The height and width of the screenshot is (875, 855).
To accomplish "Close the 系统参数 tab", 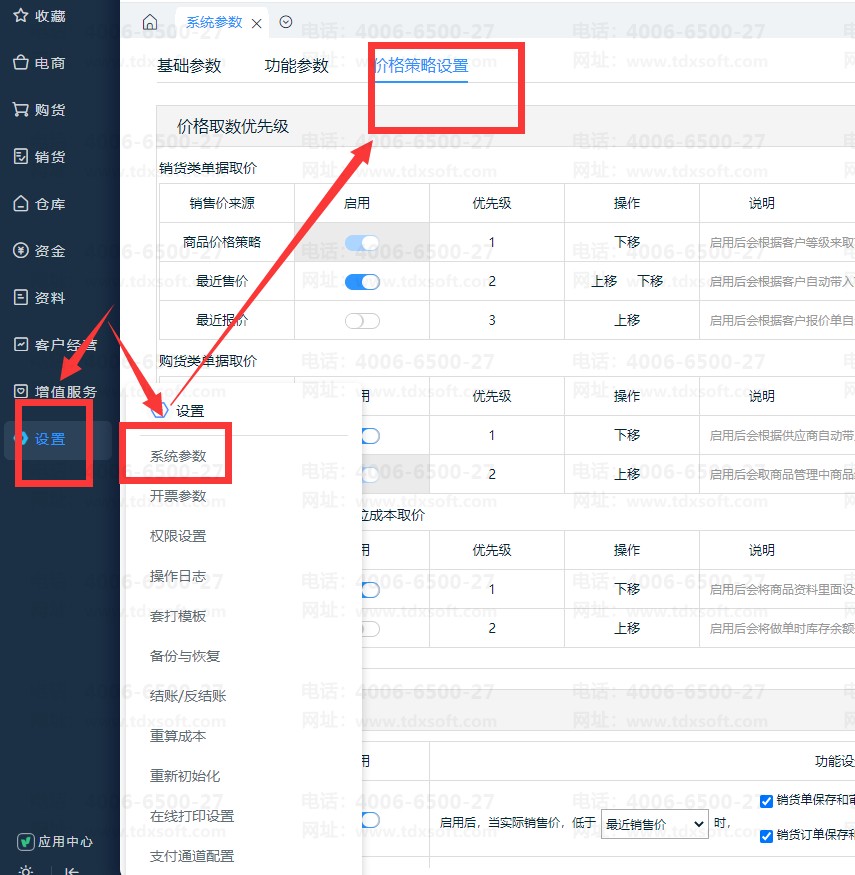I will click(257, 23).
